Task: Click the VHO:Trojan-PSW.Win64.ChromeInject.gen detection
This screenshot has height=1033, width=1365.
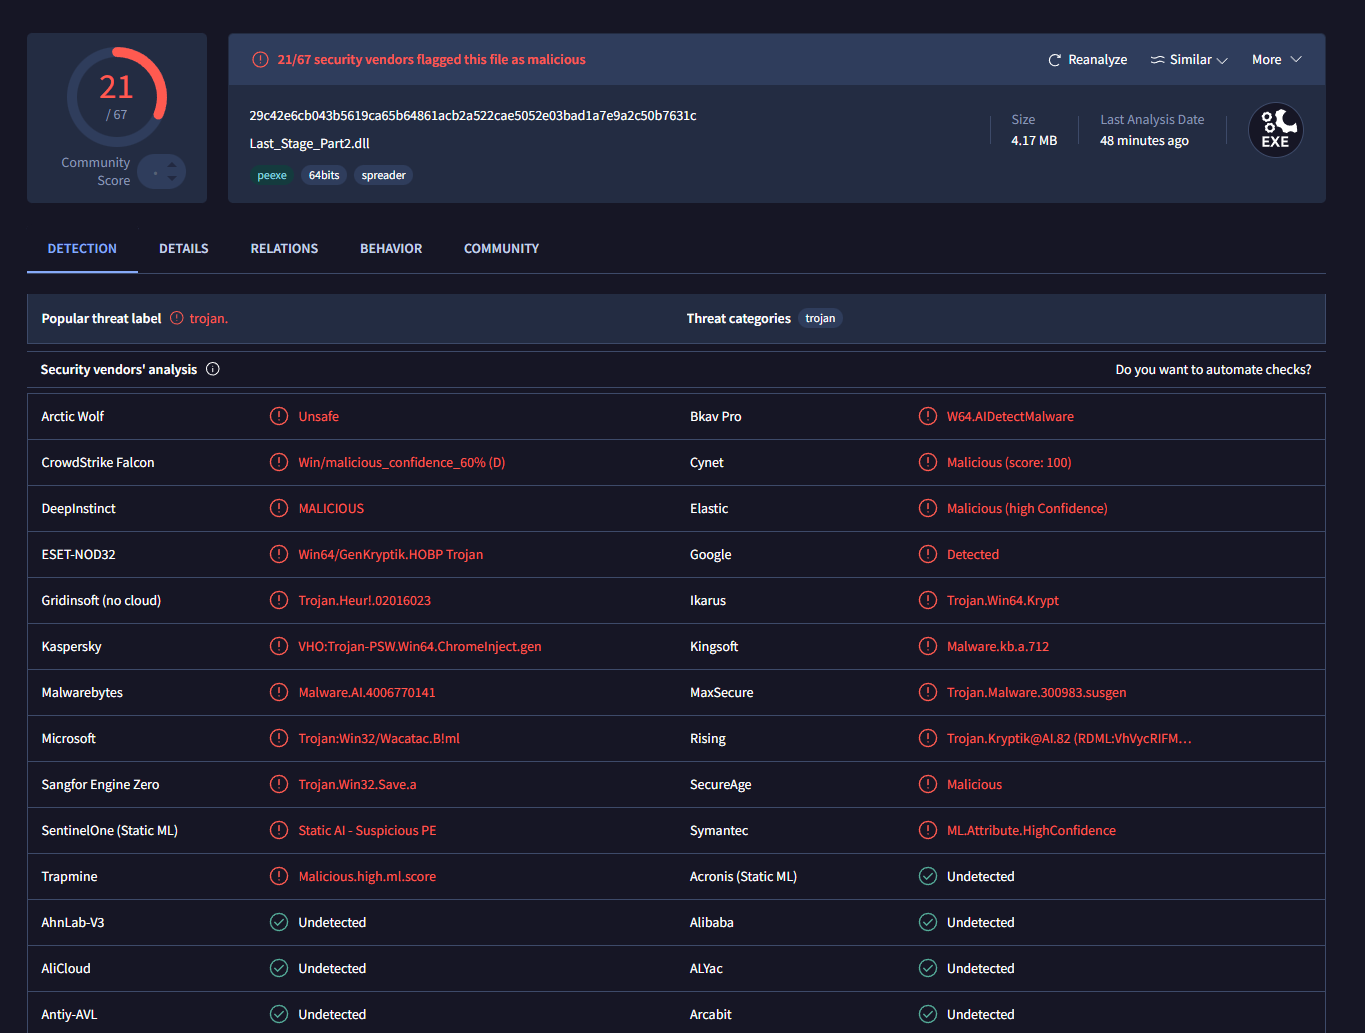Action: coord(420,646)
